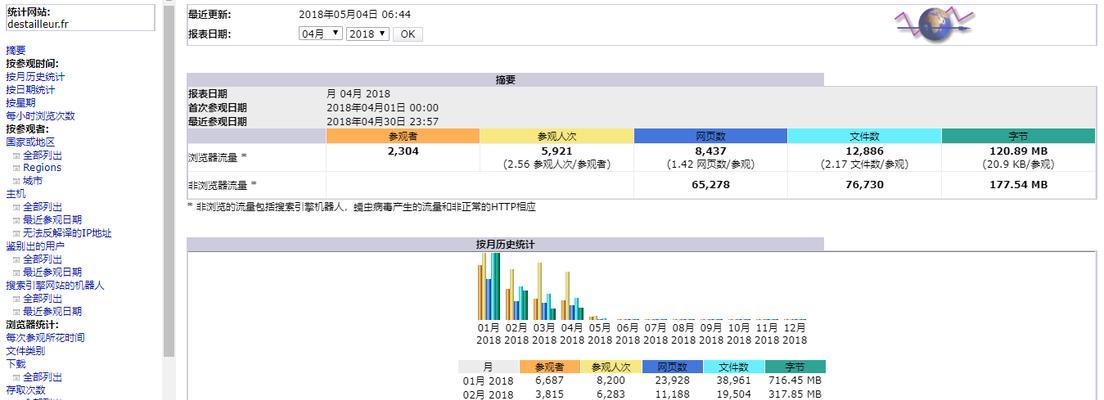The height and width of the screenshot is (400, 1104).
Task: Go to 按月历史统计 in sidebar
Action: point(35,77)
